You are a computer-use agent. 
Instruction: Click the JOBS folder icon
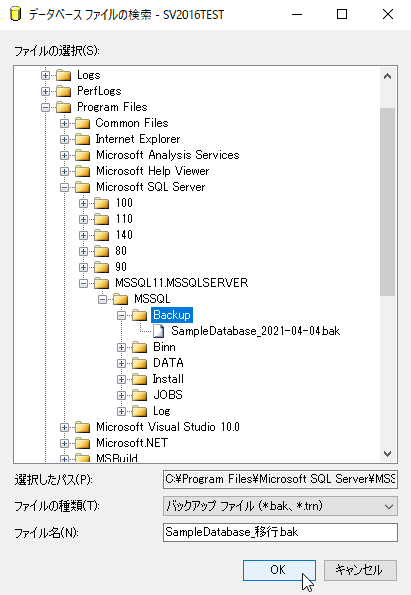tap(139, 395)
